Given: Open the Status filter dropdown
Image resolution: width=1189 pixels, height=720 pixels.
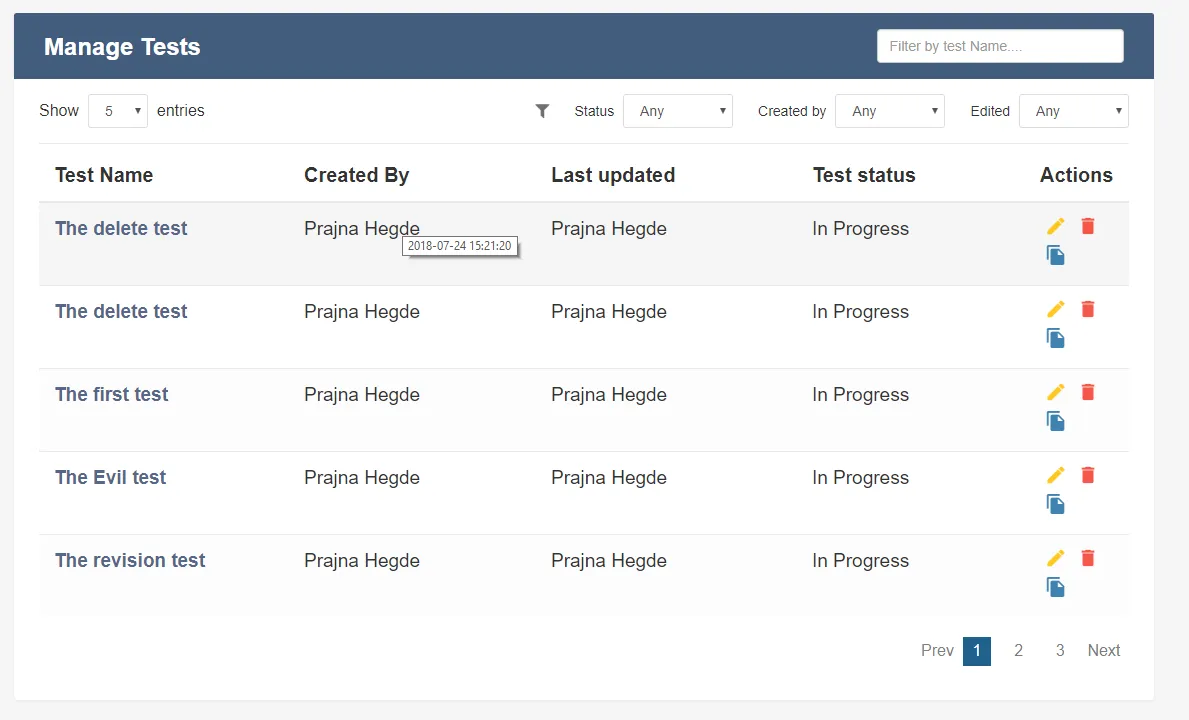Looking at the screenshot, I should pyautogui.click(x=678, y=111).
